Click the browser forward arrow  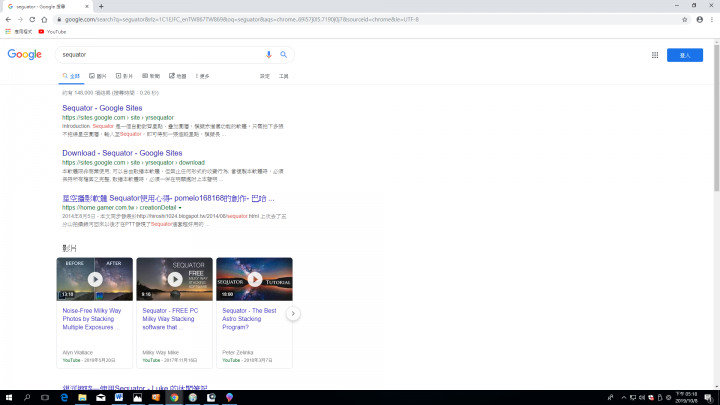pyautogui.click(x=20, y=19)
